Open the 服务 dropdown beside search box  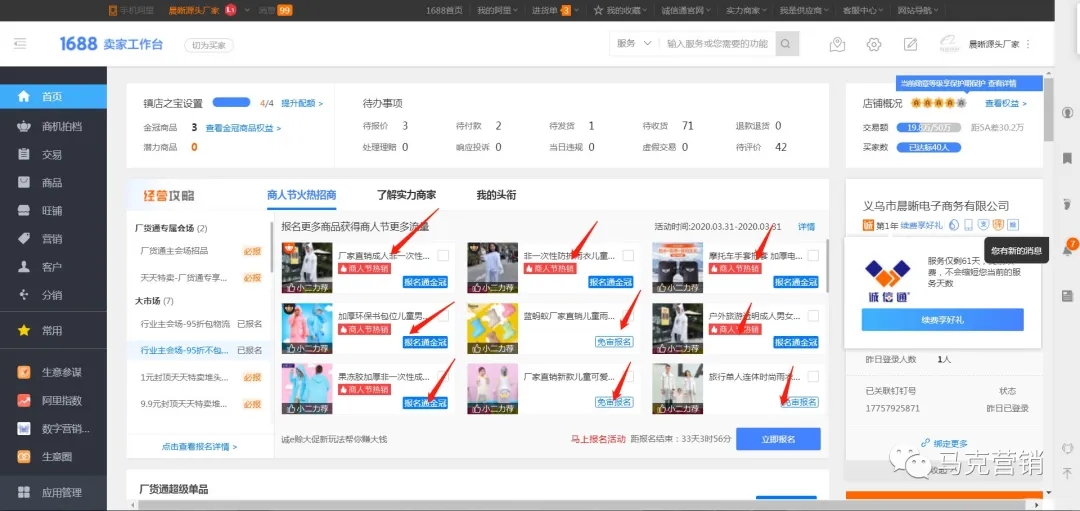coord(634,44)
